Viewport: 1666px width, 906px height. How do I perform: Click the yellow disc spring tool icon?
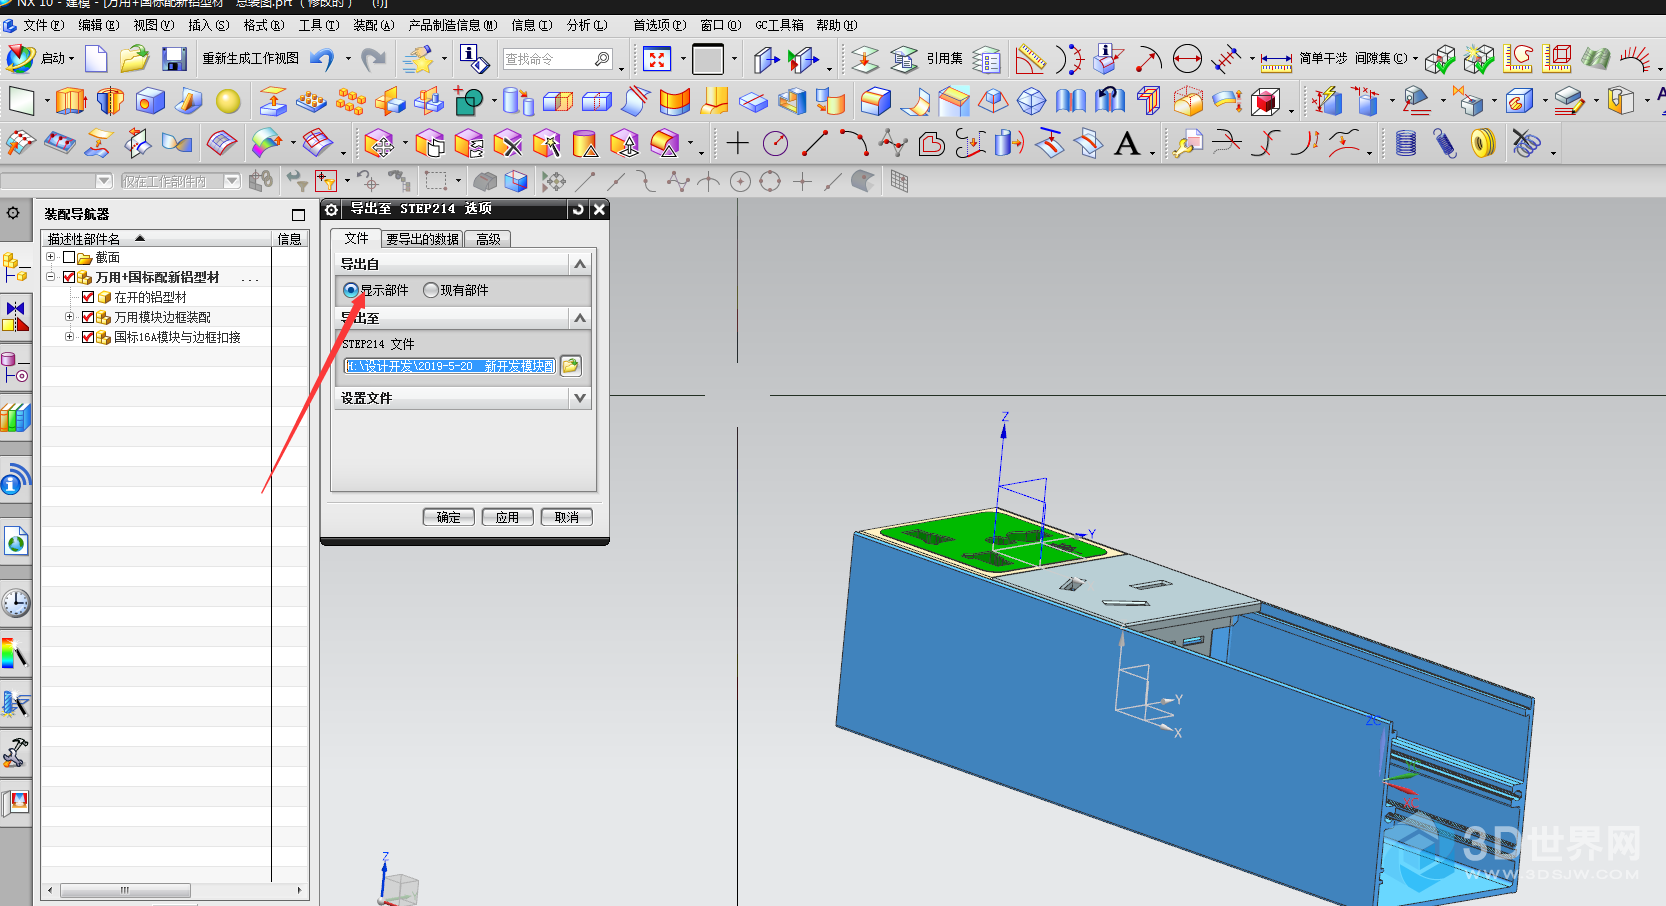coord(1483,143)
